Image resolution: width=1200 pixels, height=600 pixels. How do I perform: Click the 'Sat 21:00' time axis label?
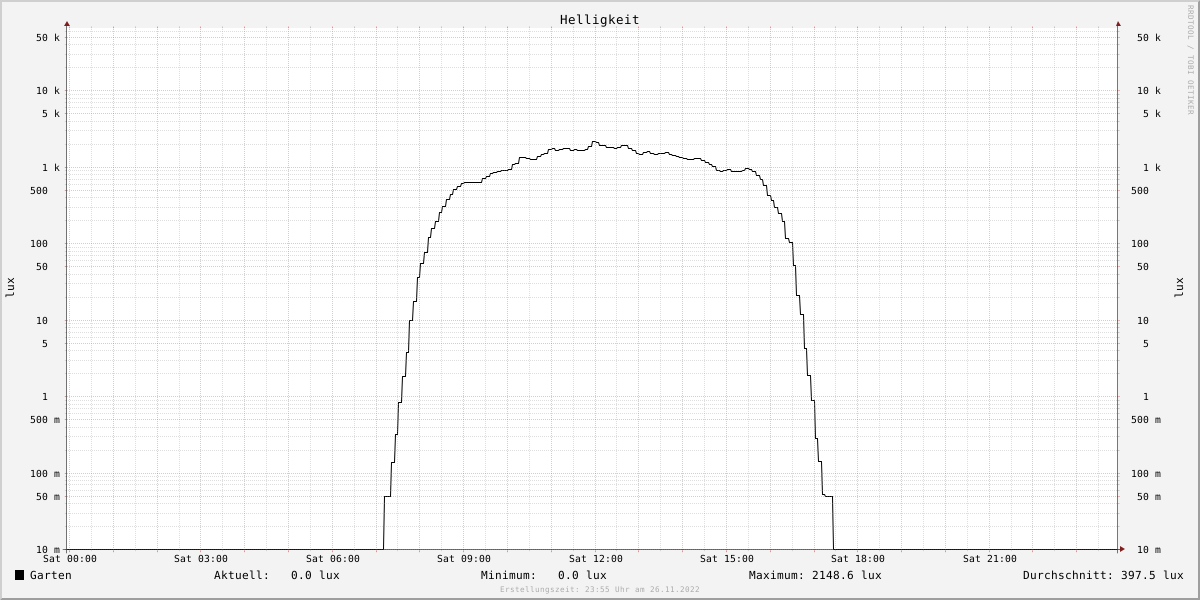990,559
